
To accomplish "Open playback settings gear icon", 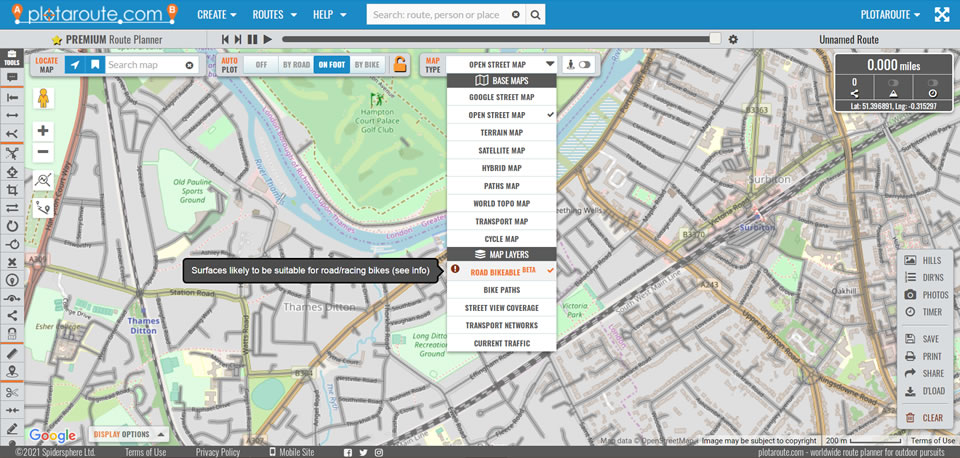I will pyautogui.click(x=733, y=39).
